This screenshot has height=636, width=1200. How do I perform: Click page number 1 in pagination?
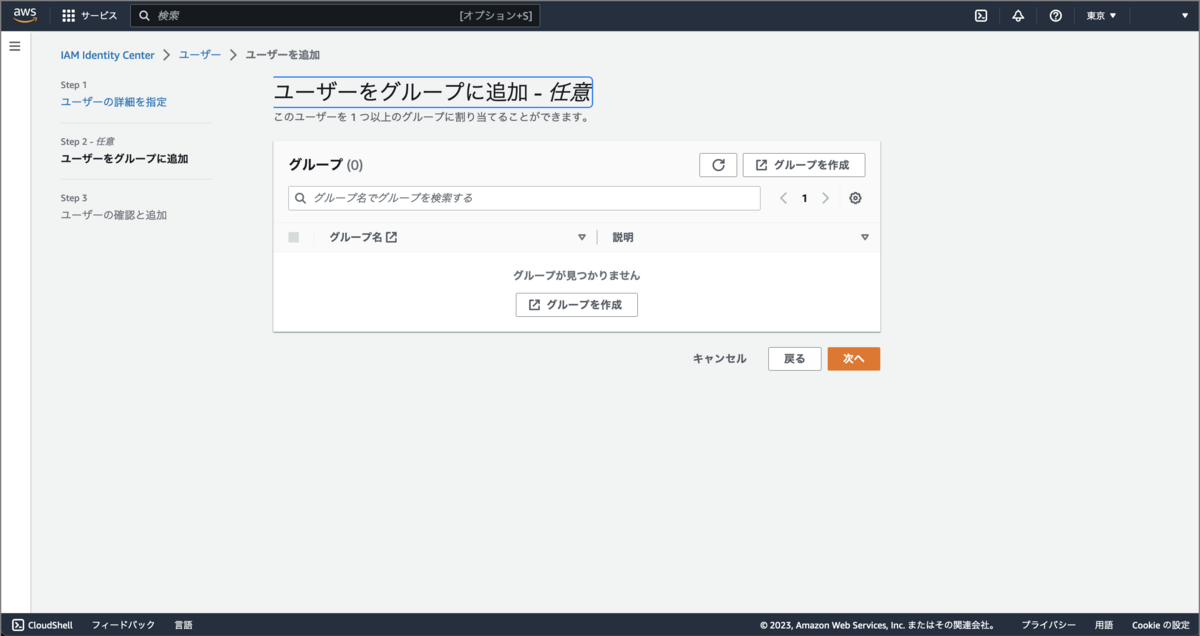(804, 198)
